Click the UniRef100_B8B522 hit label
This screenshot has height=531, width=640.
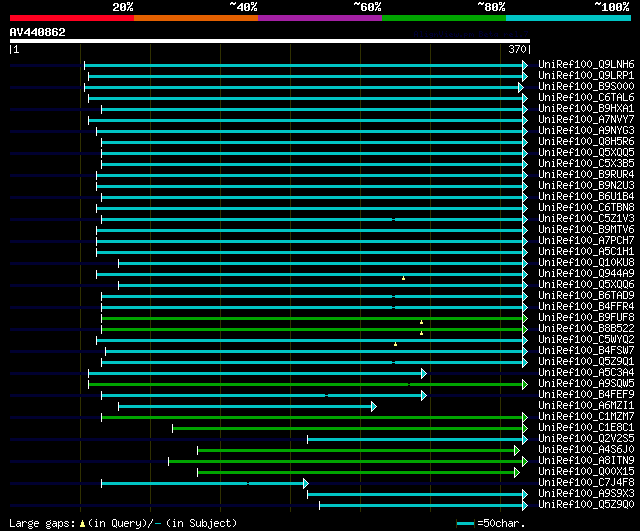586,329
